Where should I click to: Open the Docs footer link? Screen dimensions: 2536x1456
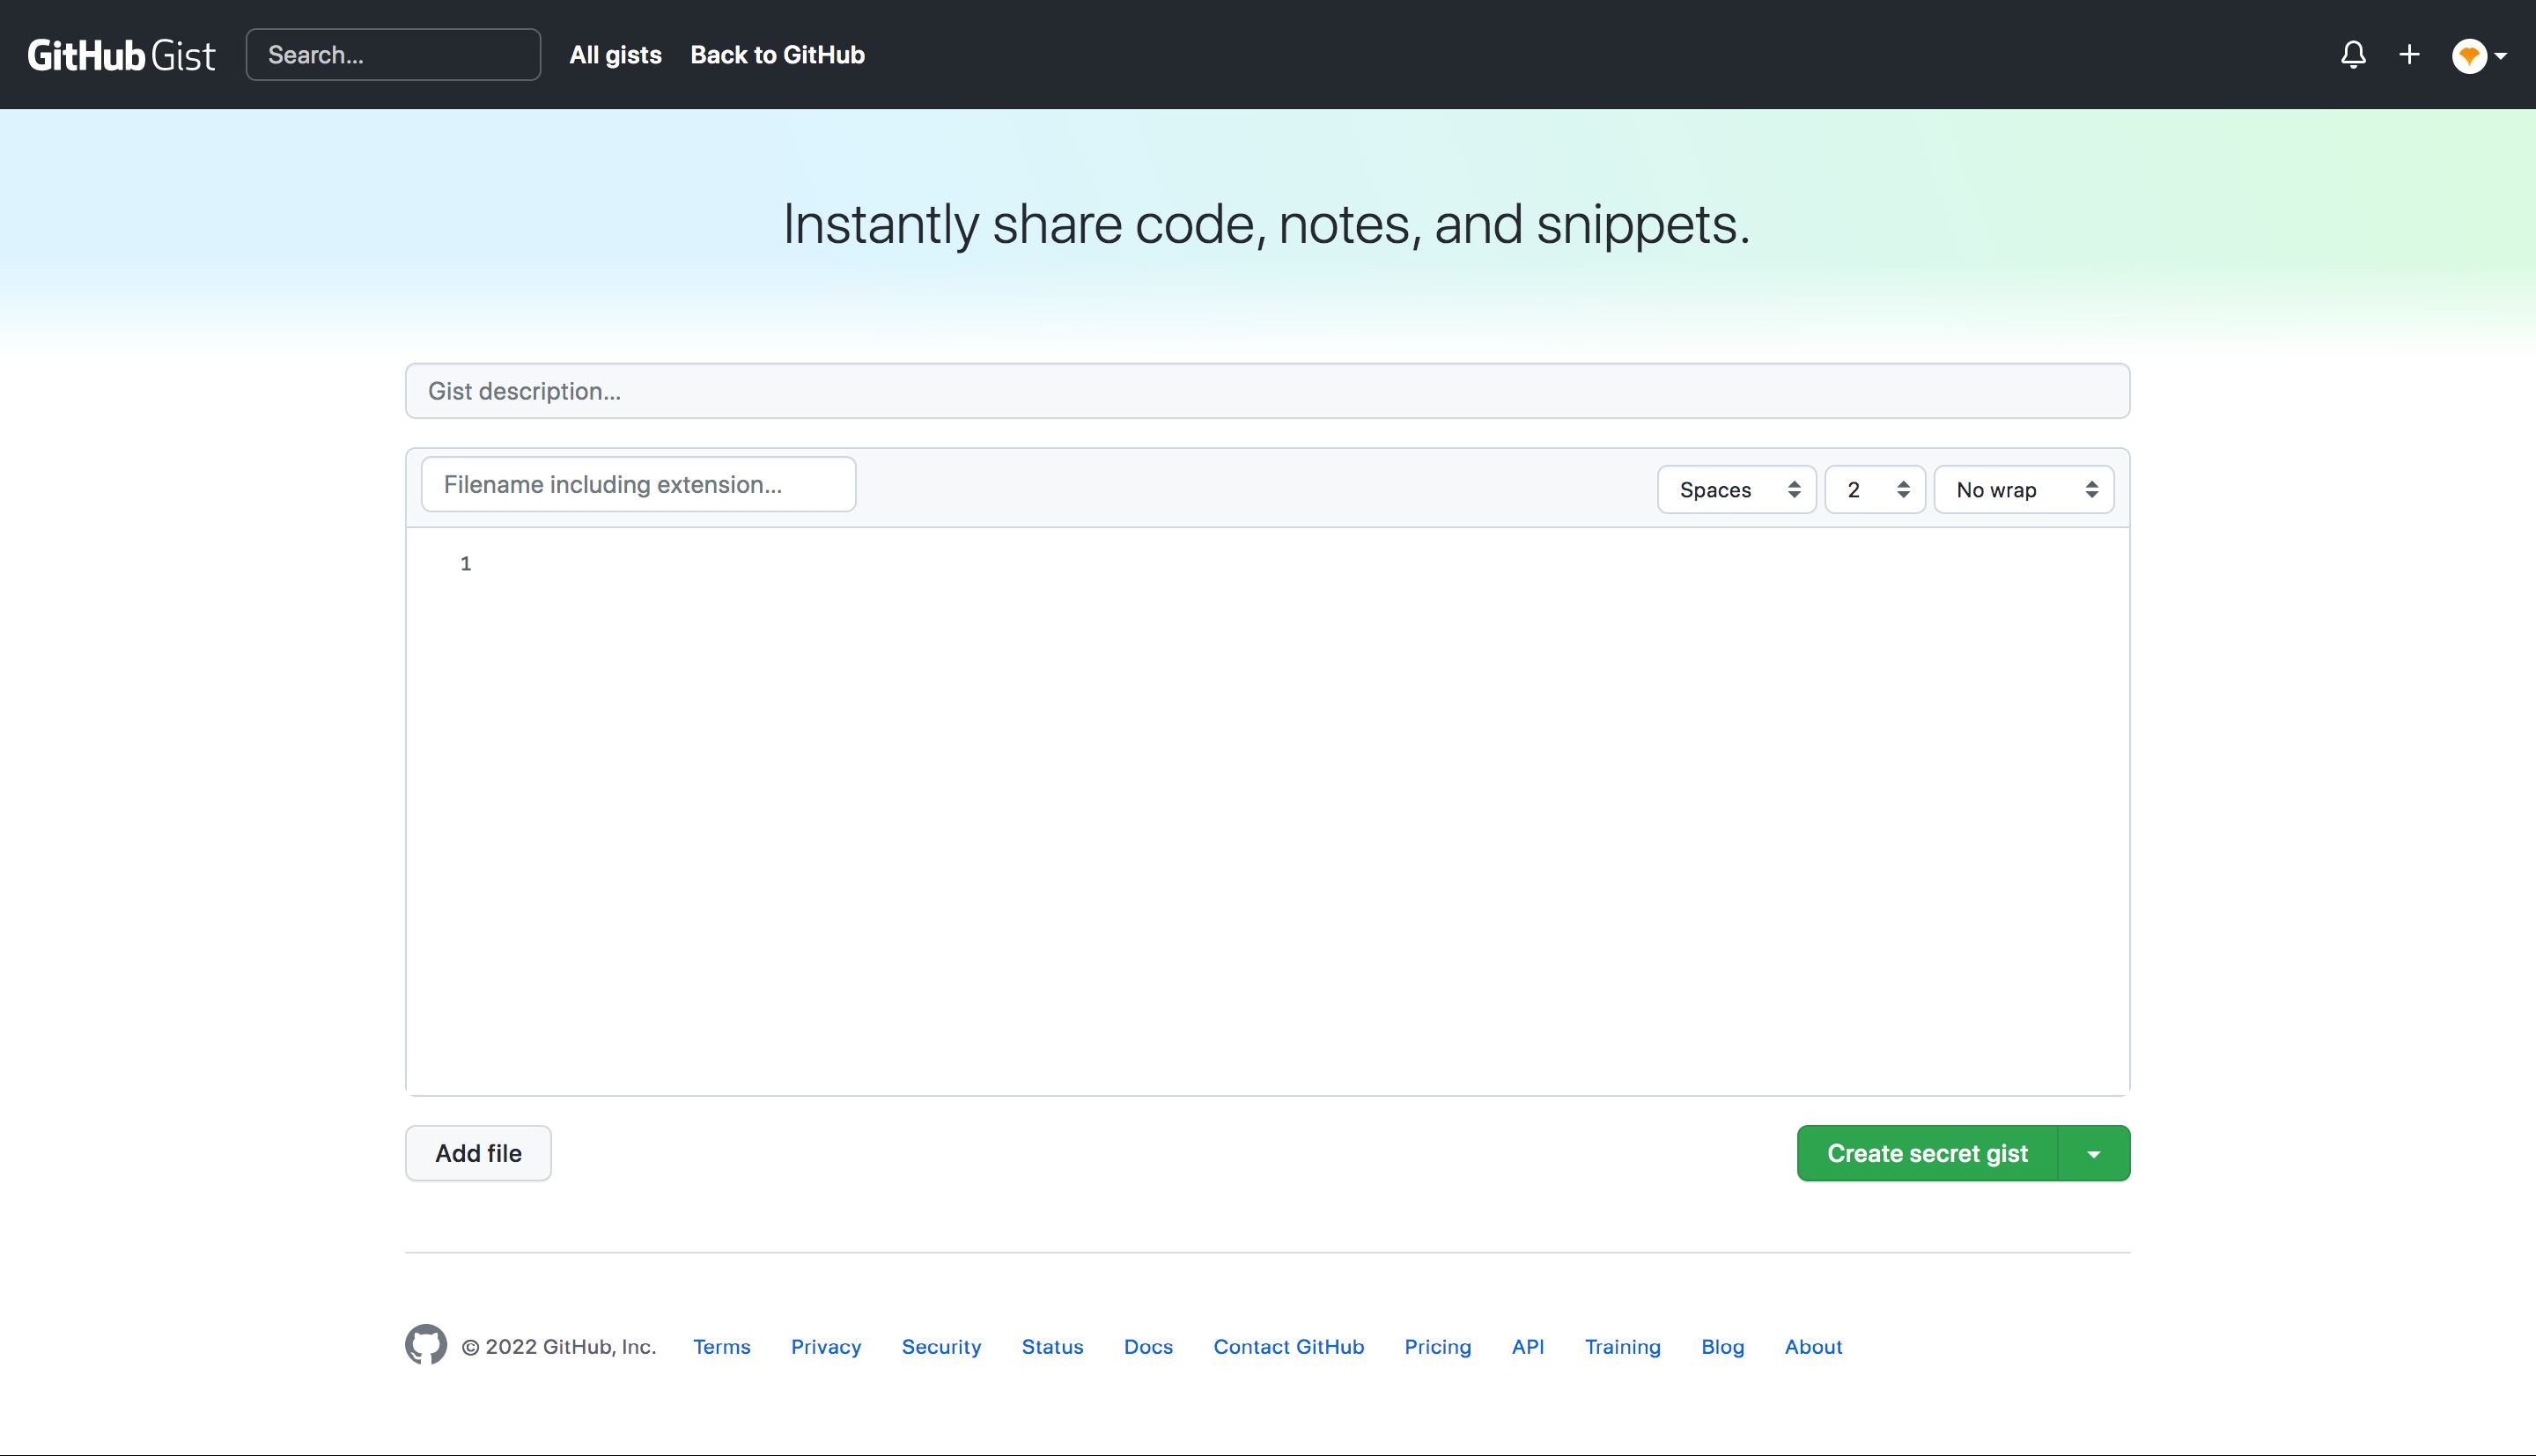tap(1149, 1347)
